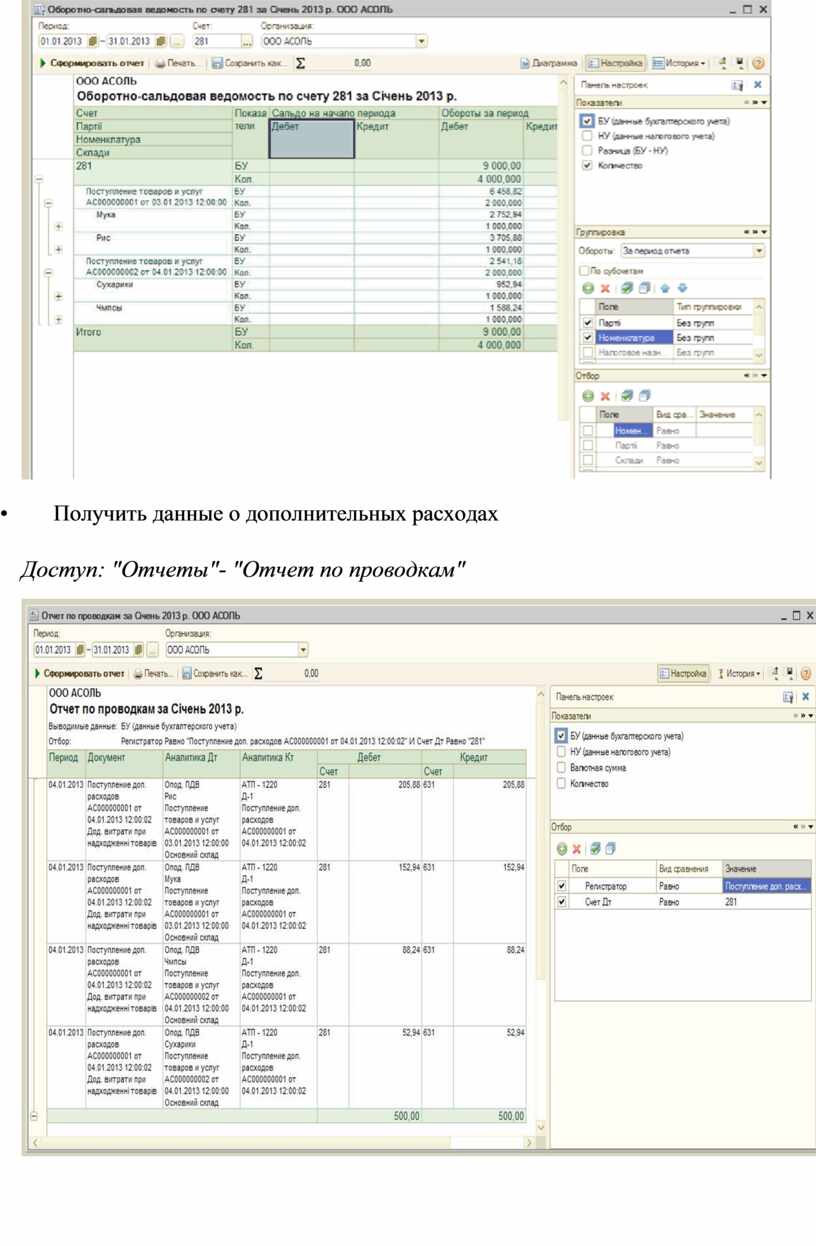
Task: Click vertical scrollbar down arrow in Отчет по проводкам
Action: (x=542, y=1127)
